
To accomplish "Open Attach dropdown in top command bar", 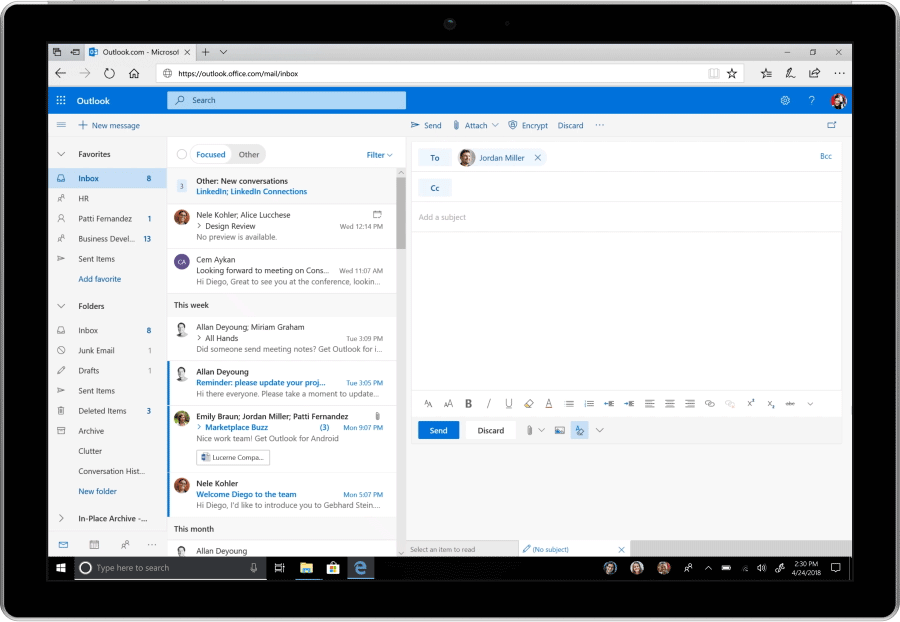I will coord(495,125).
